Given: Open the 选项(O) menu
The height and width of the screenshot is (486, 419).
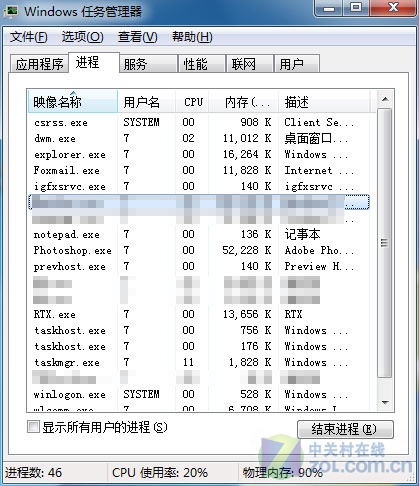Looking at the screenshot, I should [82, 37].
